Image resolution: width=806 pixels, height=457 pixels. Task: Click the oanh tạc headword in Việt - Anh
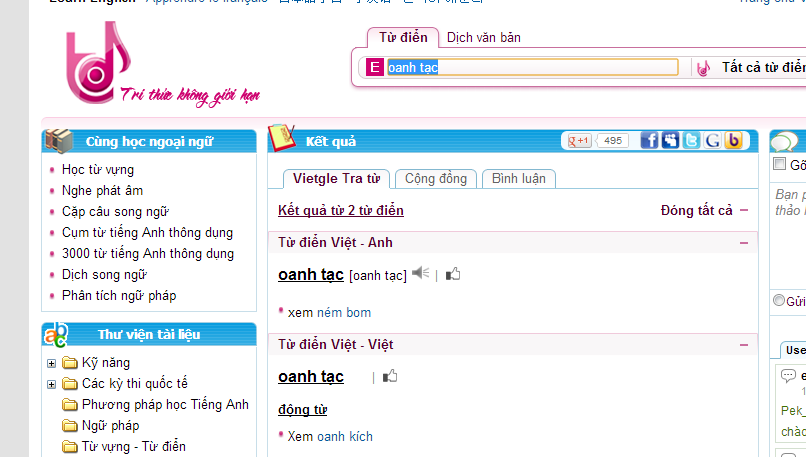point(310,275)
